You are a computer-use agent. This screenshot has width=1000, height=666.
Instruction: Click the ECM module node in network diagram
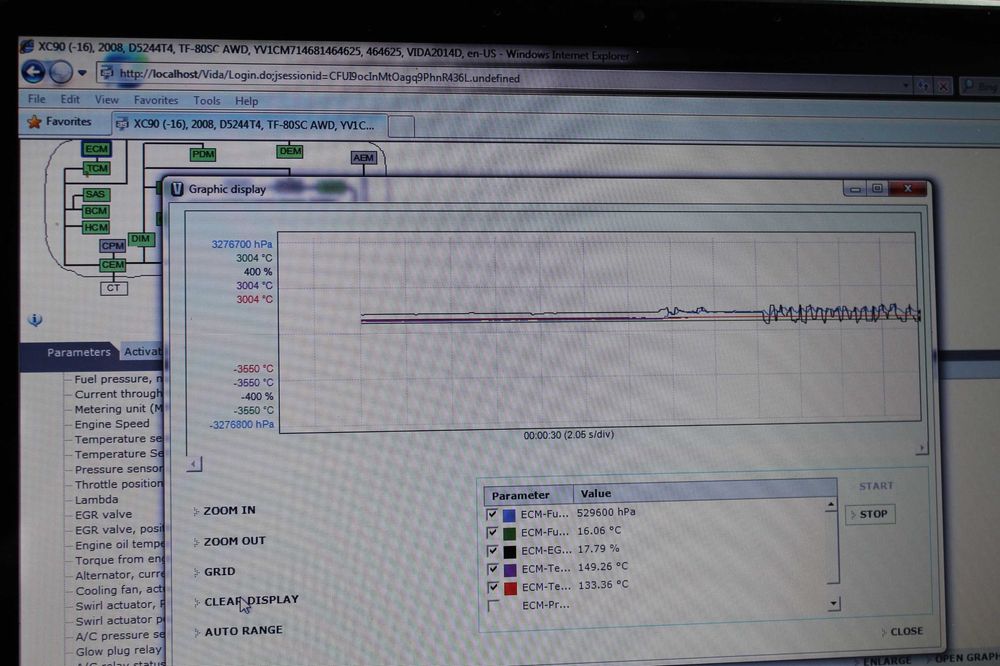[96, 149]
